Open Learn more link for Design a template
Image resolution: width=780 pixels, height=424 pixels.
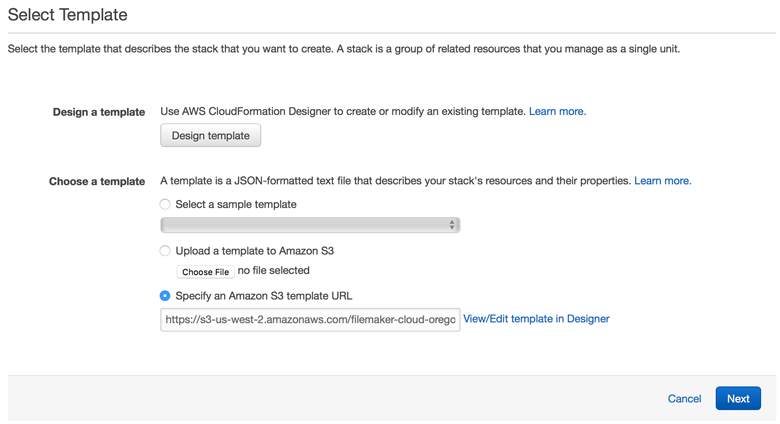pos(557,111)
